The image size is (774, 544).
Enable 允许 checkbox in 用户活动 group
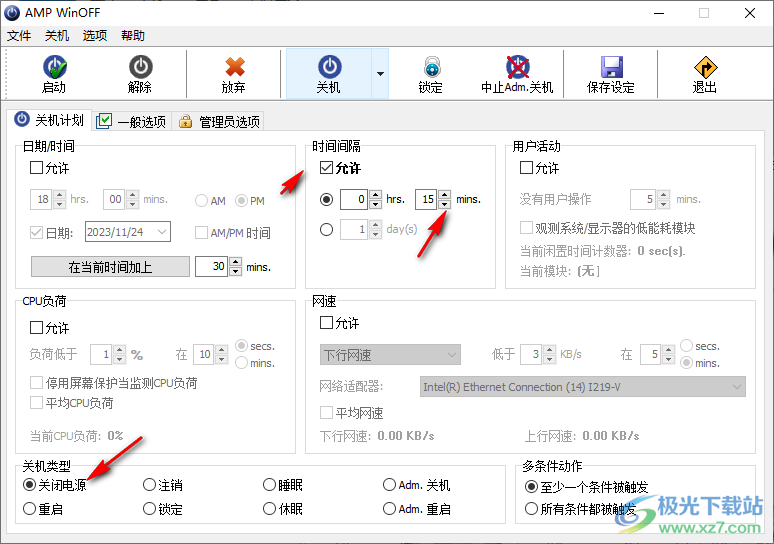pyautogui.click(x=527, y=168)
